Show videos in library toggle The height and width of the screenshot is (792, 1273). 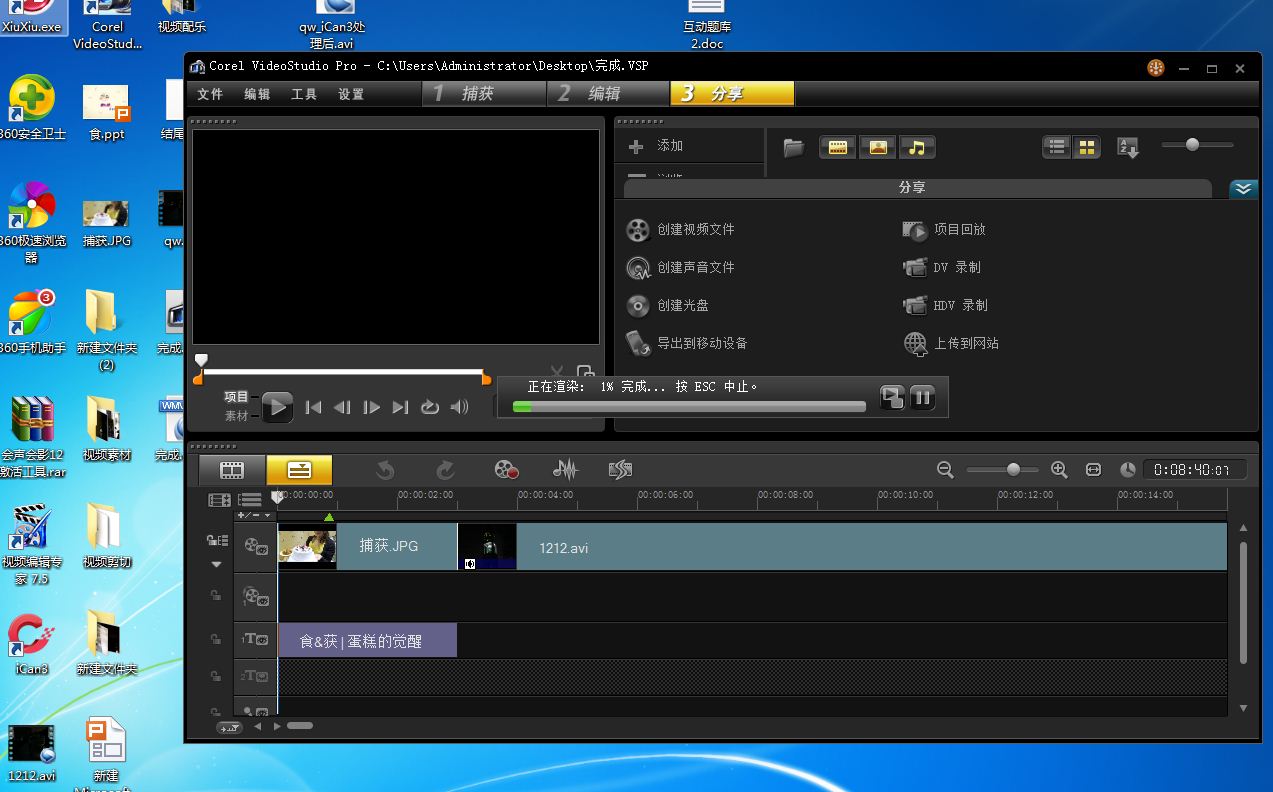(x=838, y=147)
